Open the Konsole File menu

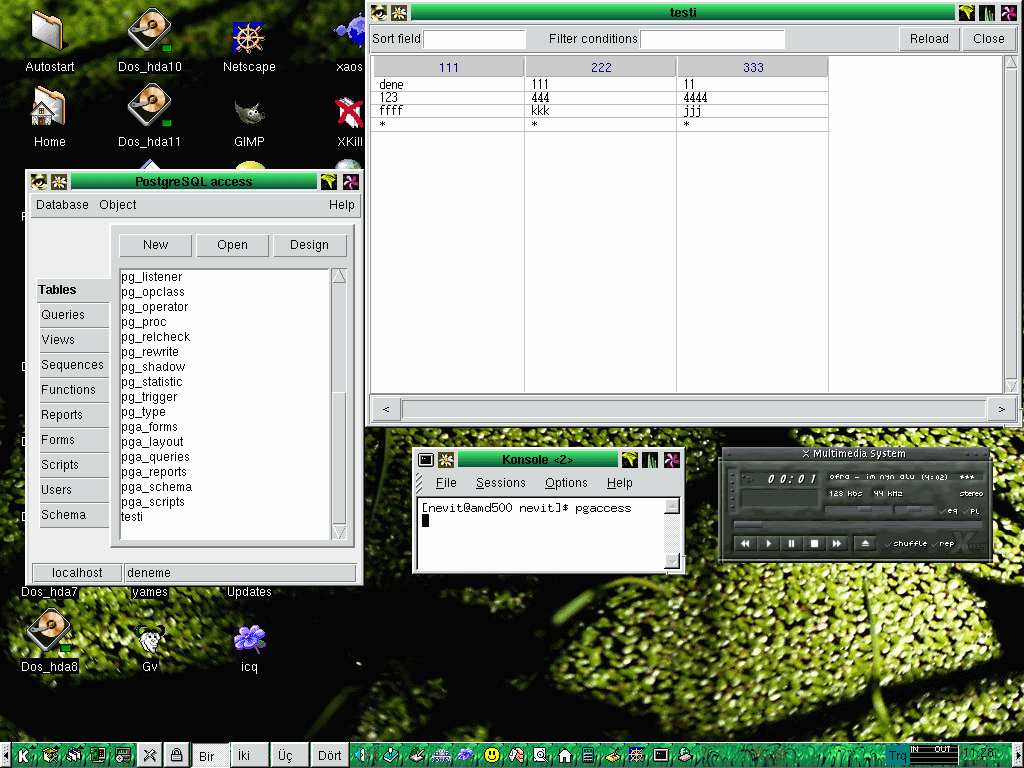[x=446, y=483]
